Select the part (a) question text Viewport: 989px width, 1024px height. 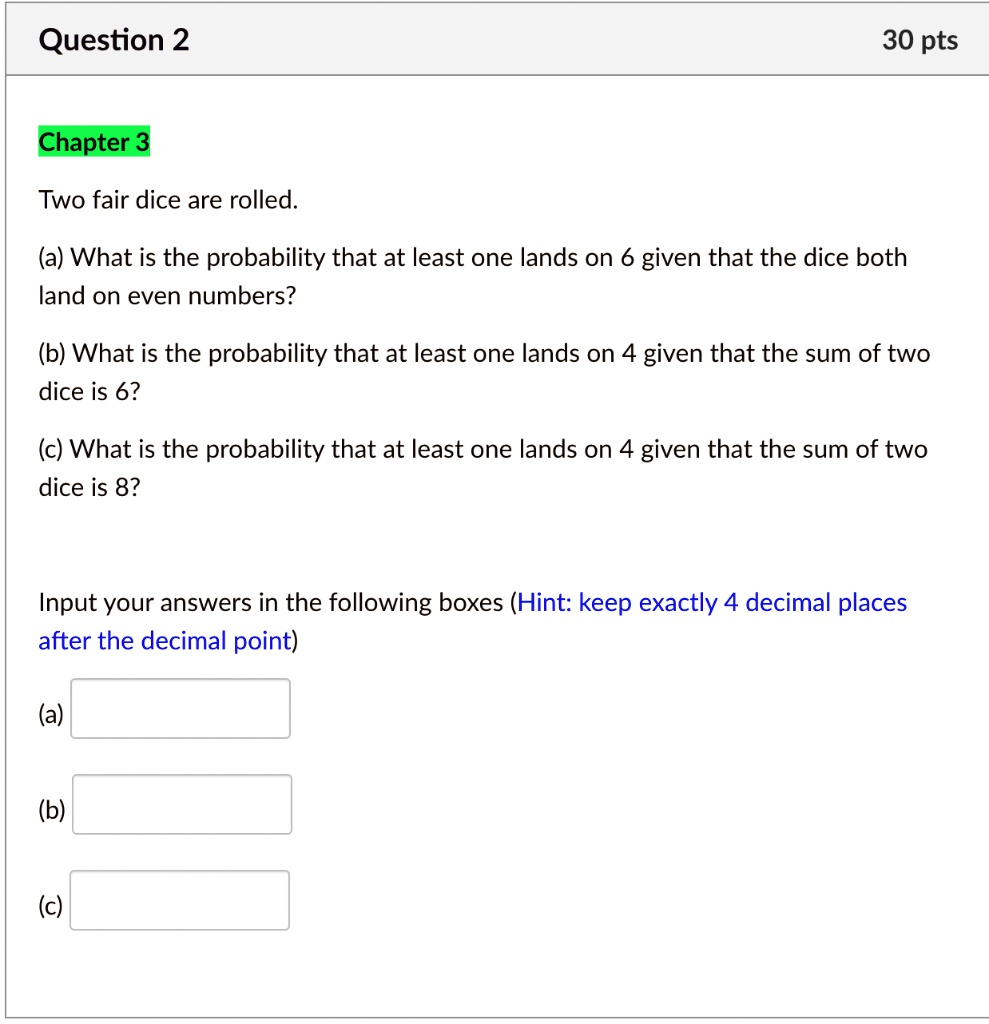470,275
